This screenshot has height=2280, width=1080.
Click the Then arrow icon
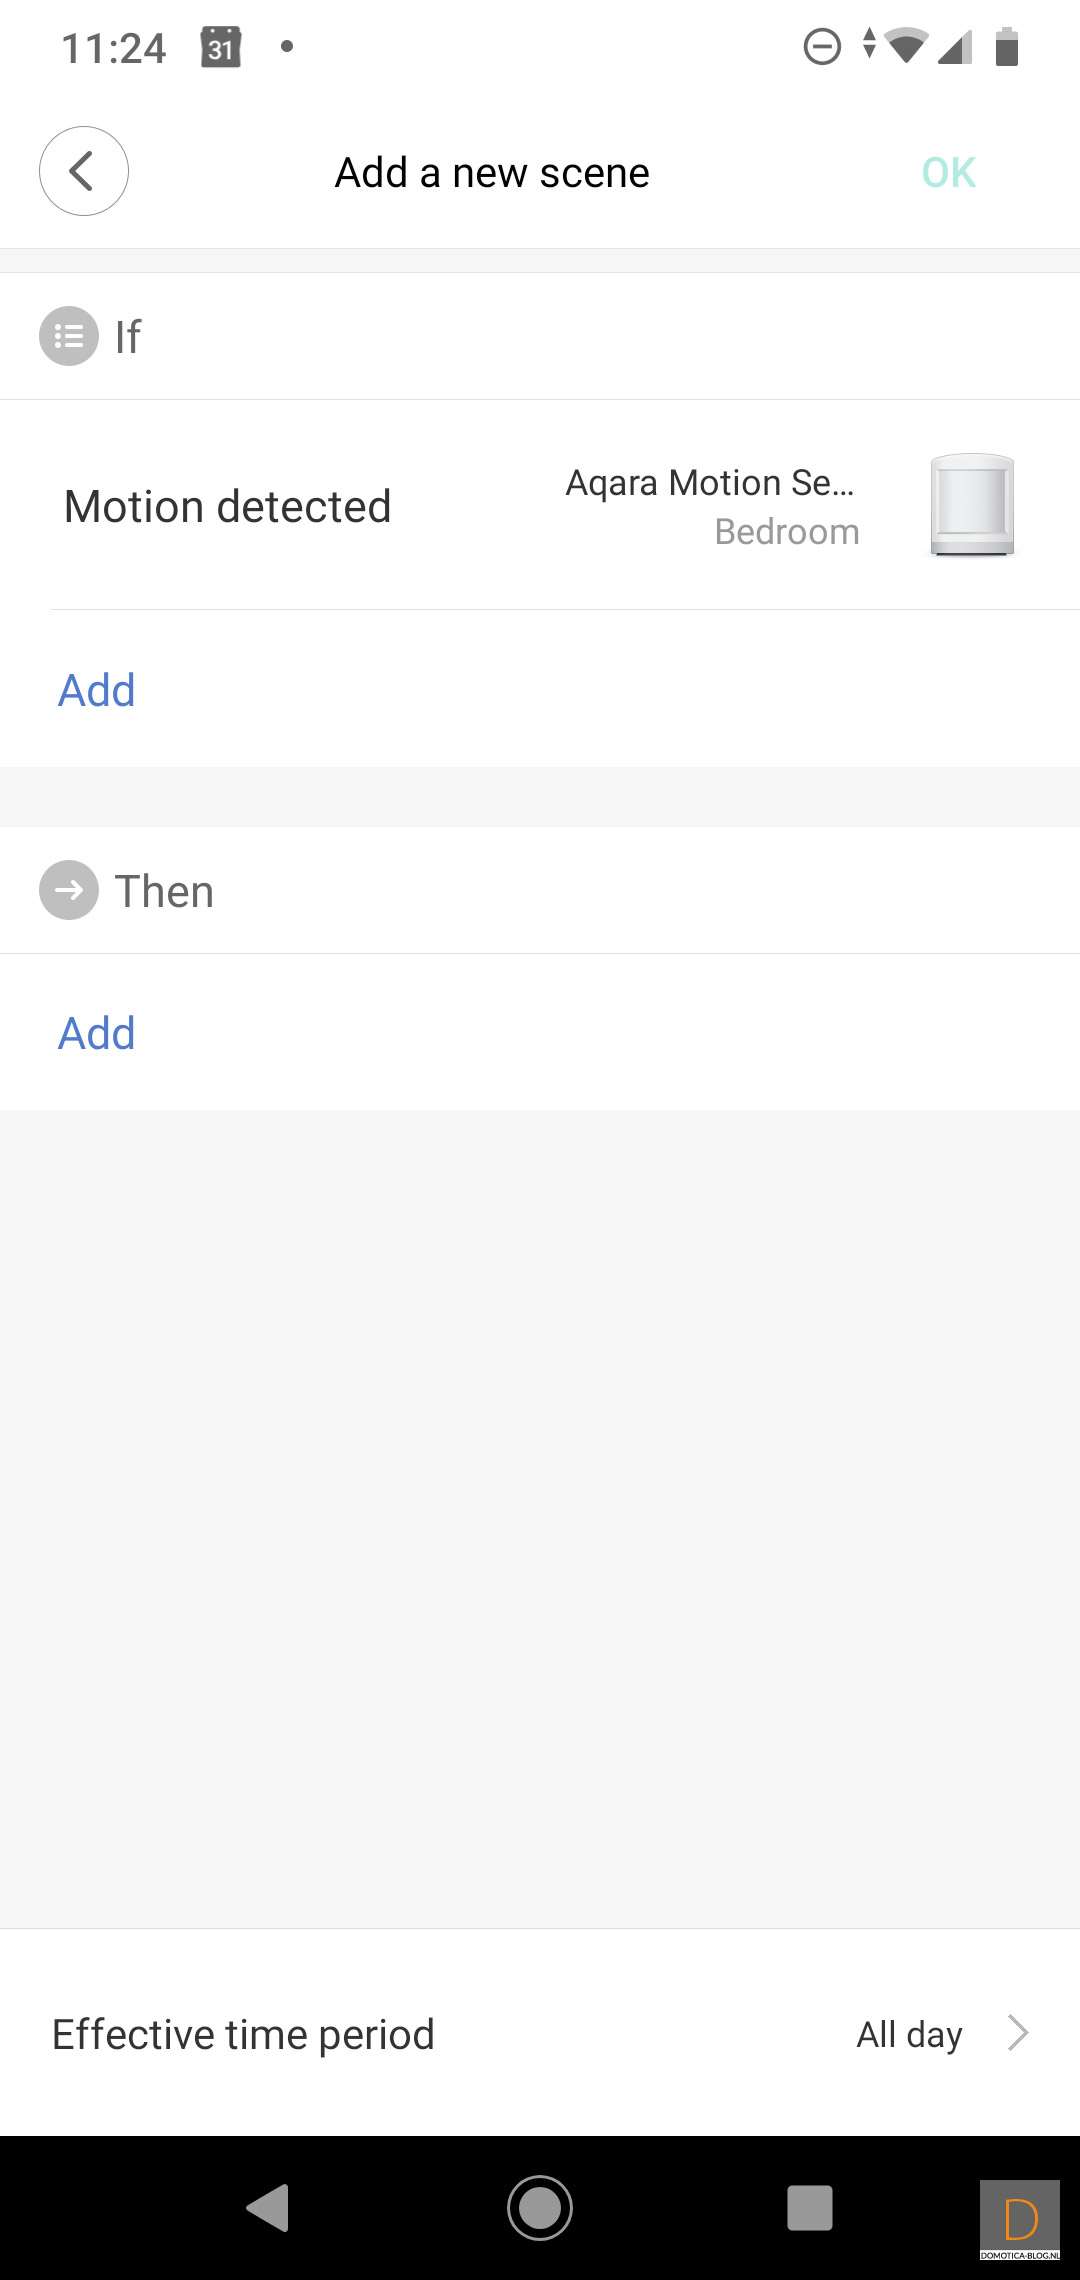click(69, 890)
